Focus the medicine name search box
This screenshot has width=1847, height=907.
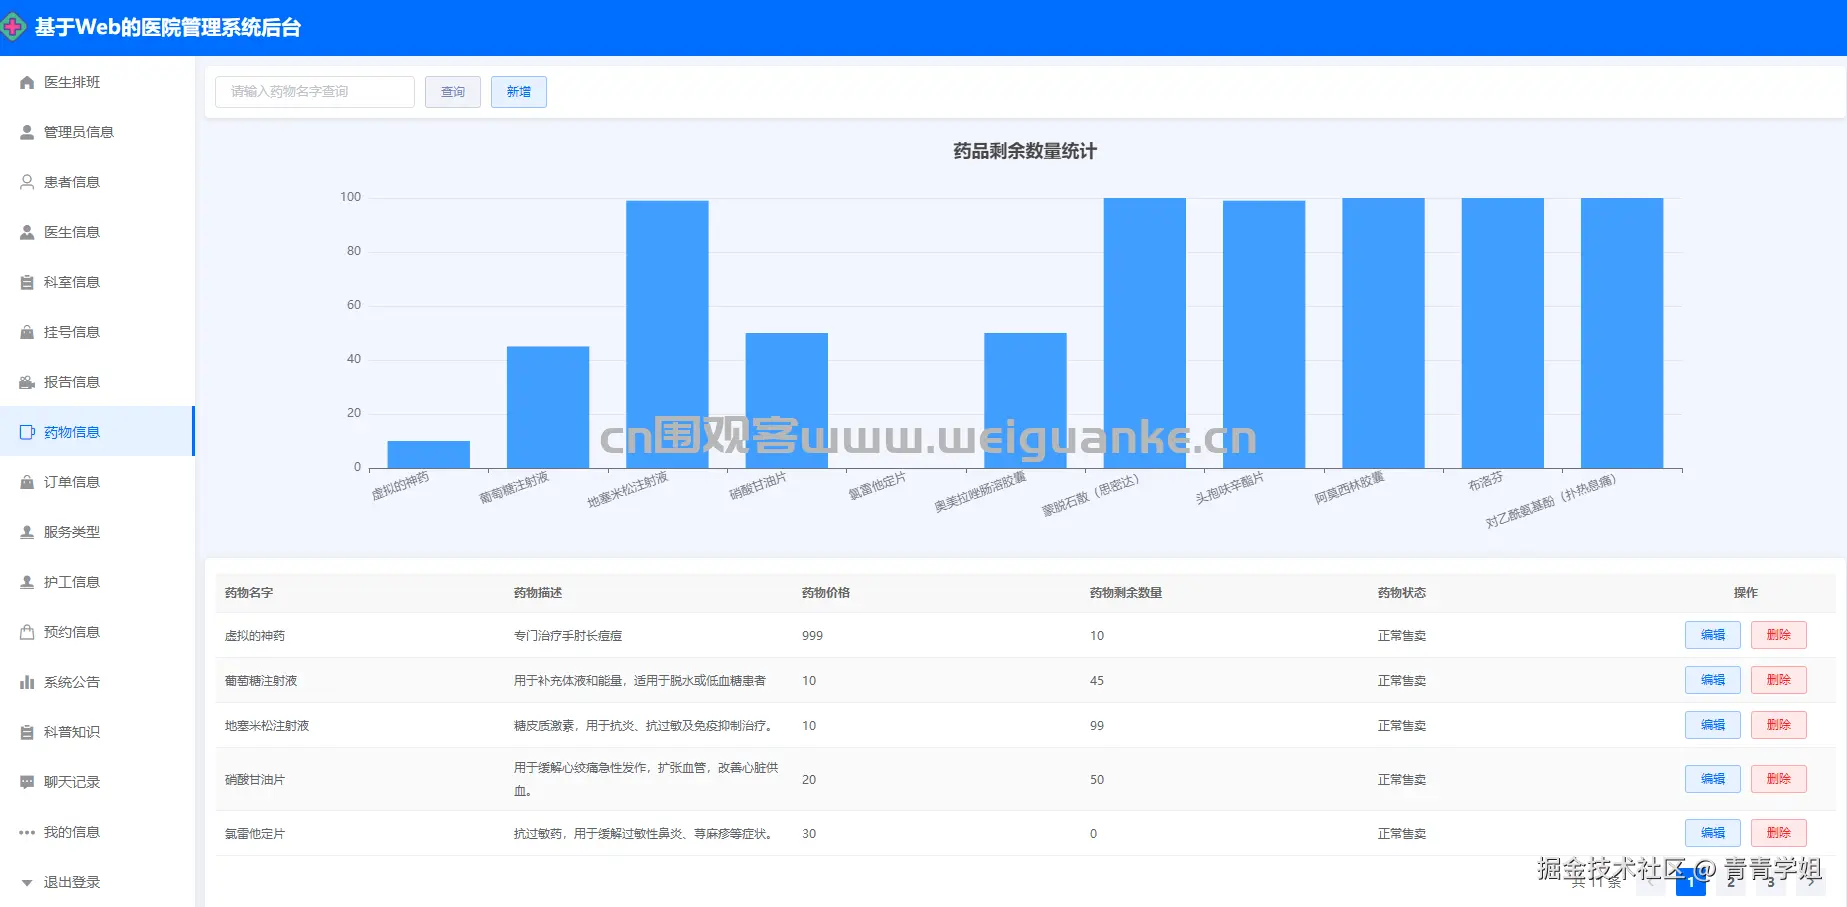[315, 92]
